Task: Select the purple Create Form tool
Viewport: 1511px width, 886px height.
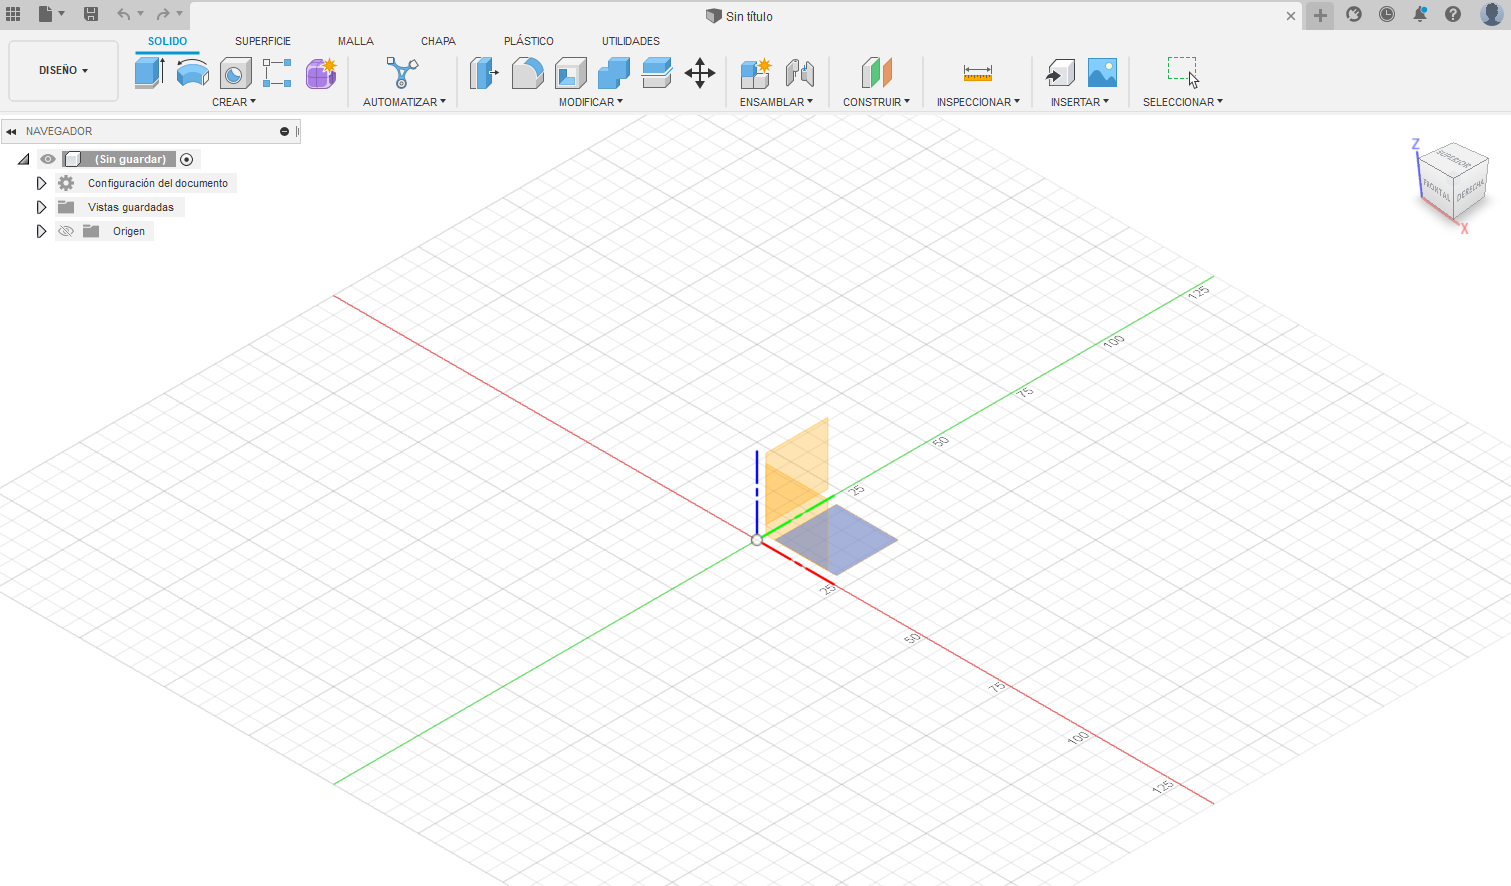Action: [321, 73]
